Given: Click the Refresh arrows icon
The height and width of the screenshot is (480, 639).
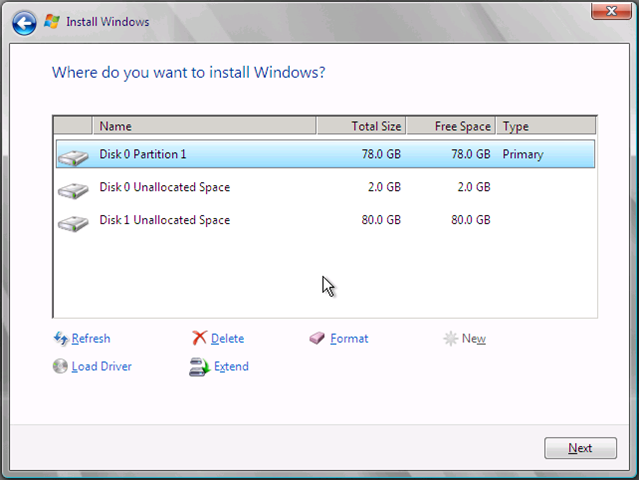Looking at the screenshot, I should pyautogui.click(x=61, y=338).
